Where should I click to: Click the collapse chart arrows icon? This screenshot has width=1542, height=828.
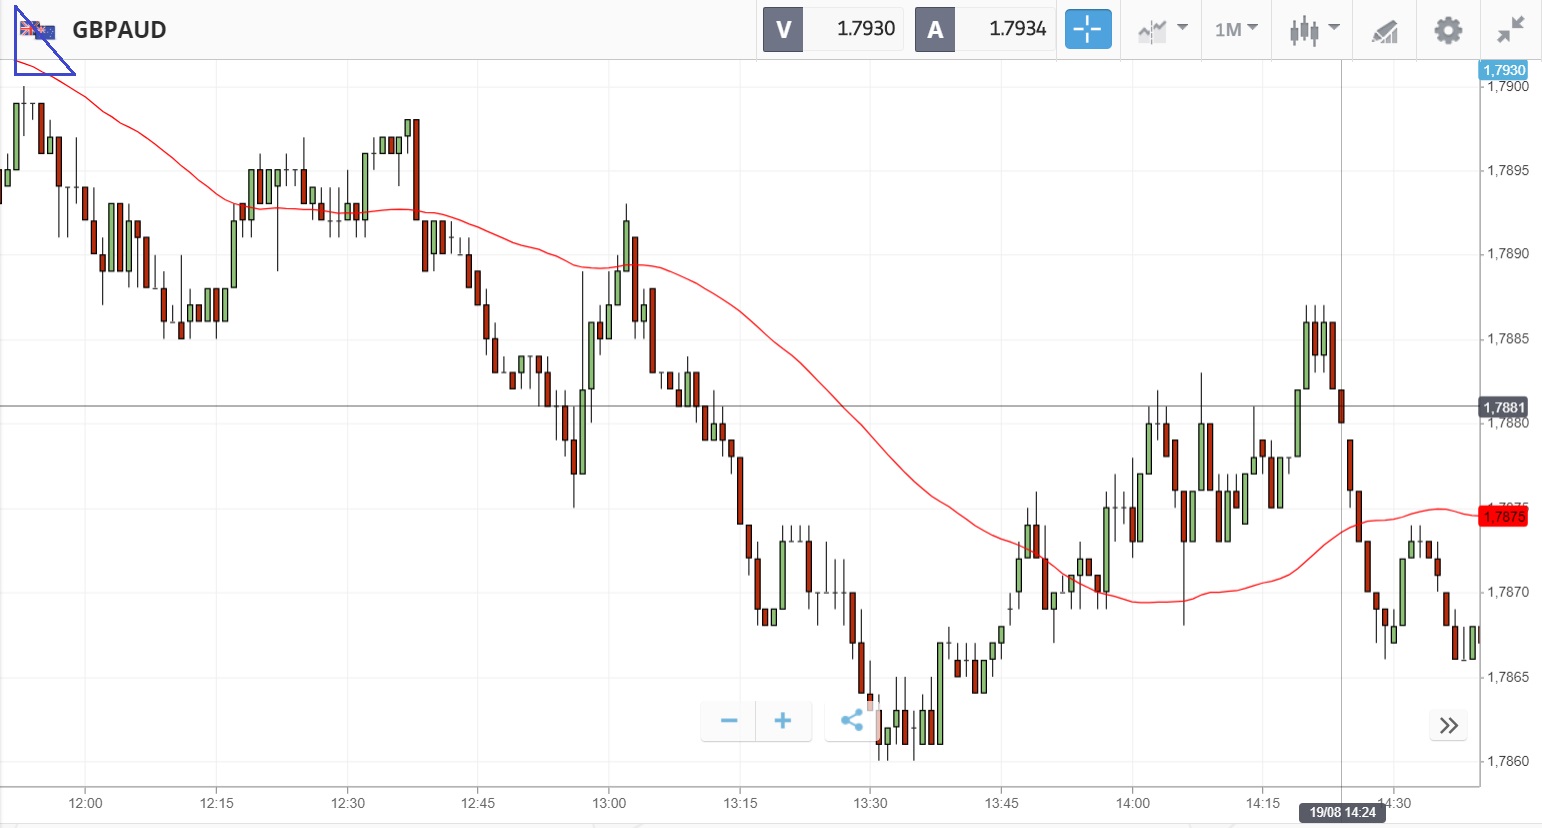tap(1510, 30)
